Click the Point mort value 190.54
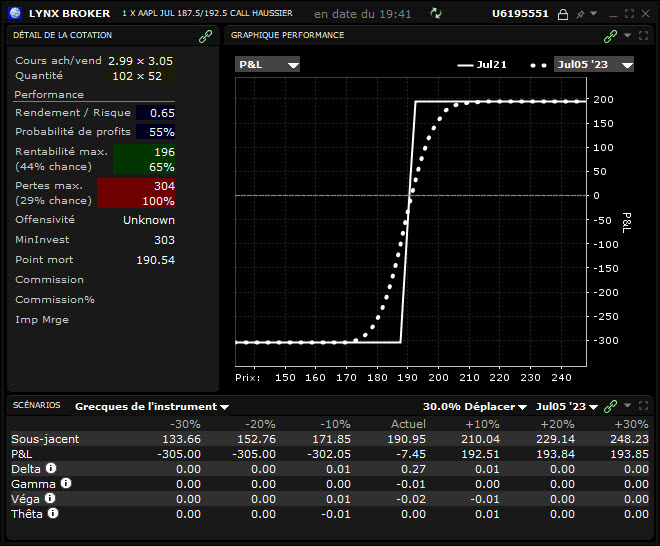This screenshot has height=546, width=660. (x=155, y=260)
